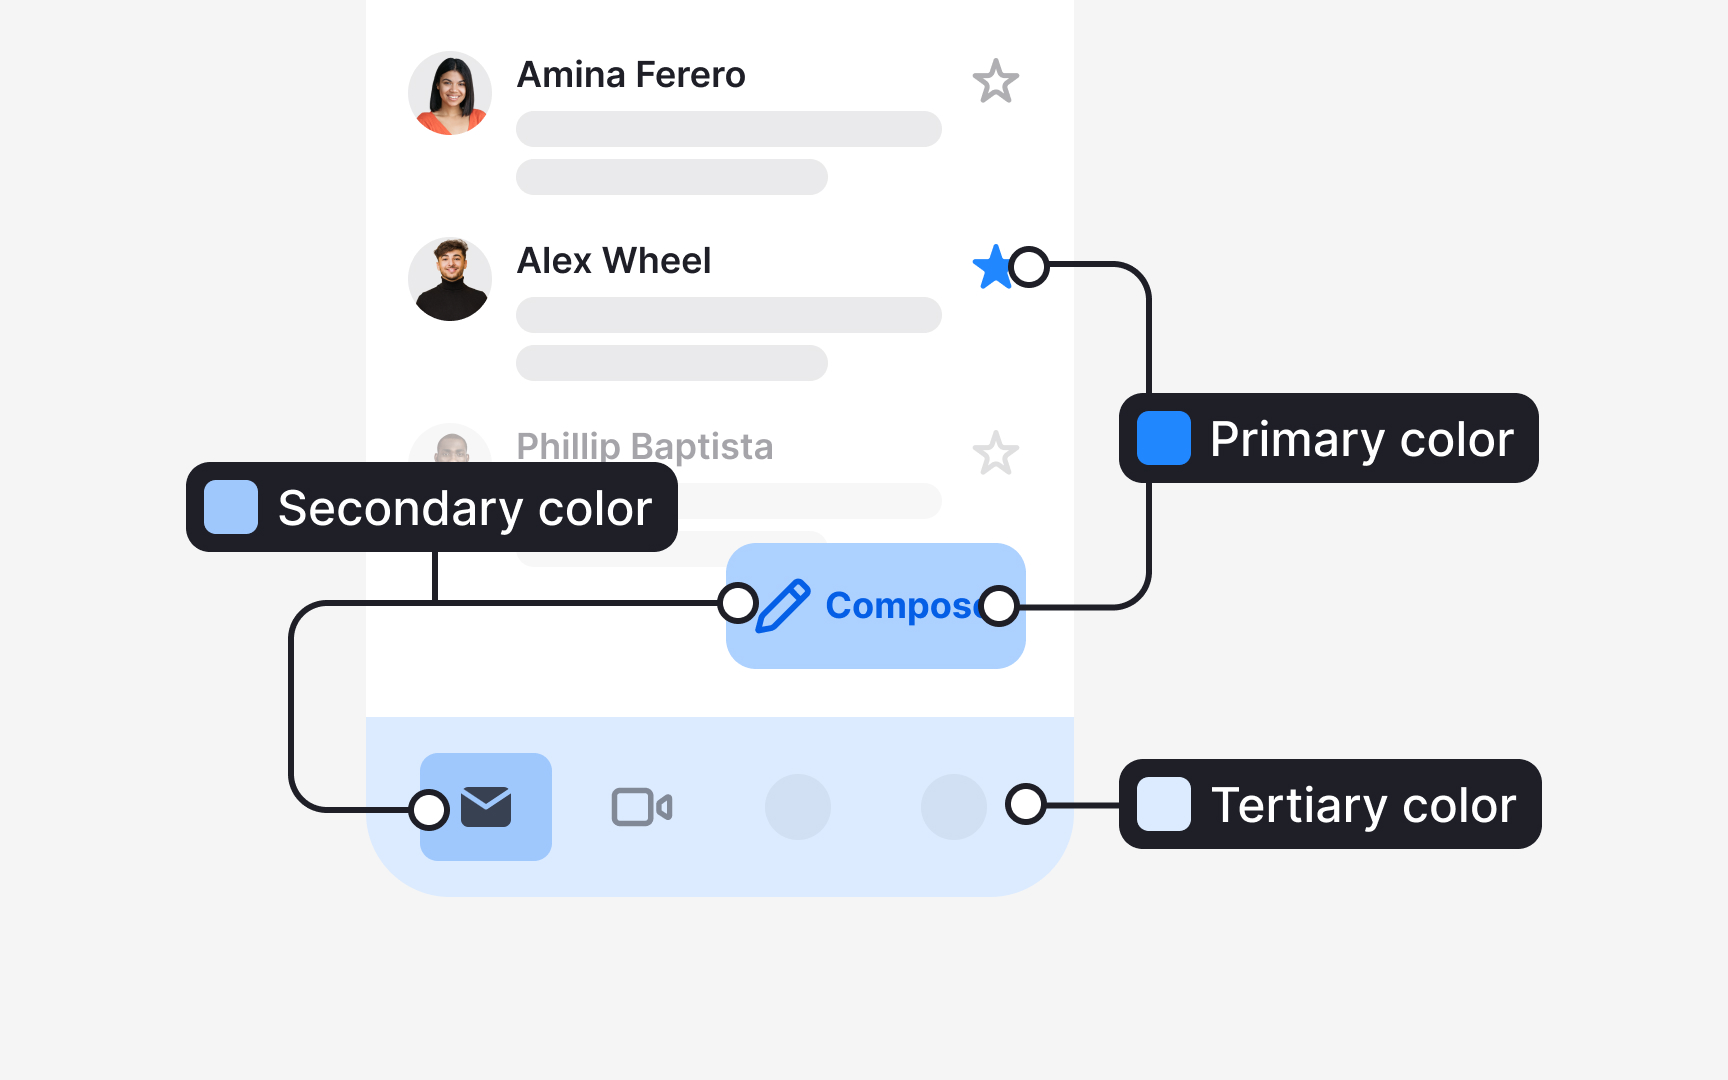Click the Compose button

[x=875, y=606]
